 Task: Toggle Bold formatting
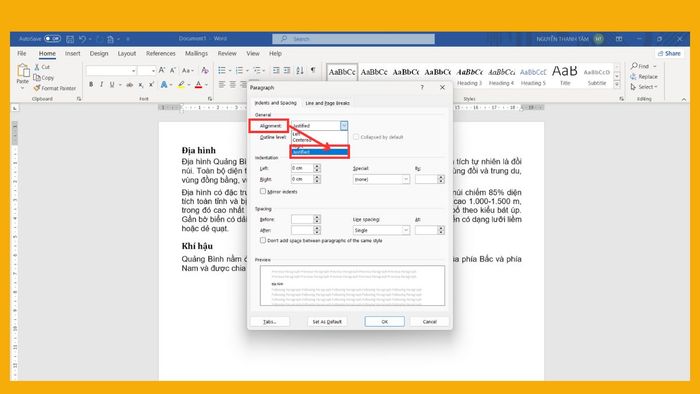pos(91,84)
